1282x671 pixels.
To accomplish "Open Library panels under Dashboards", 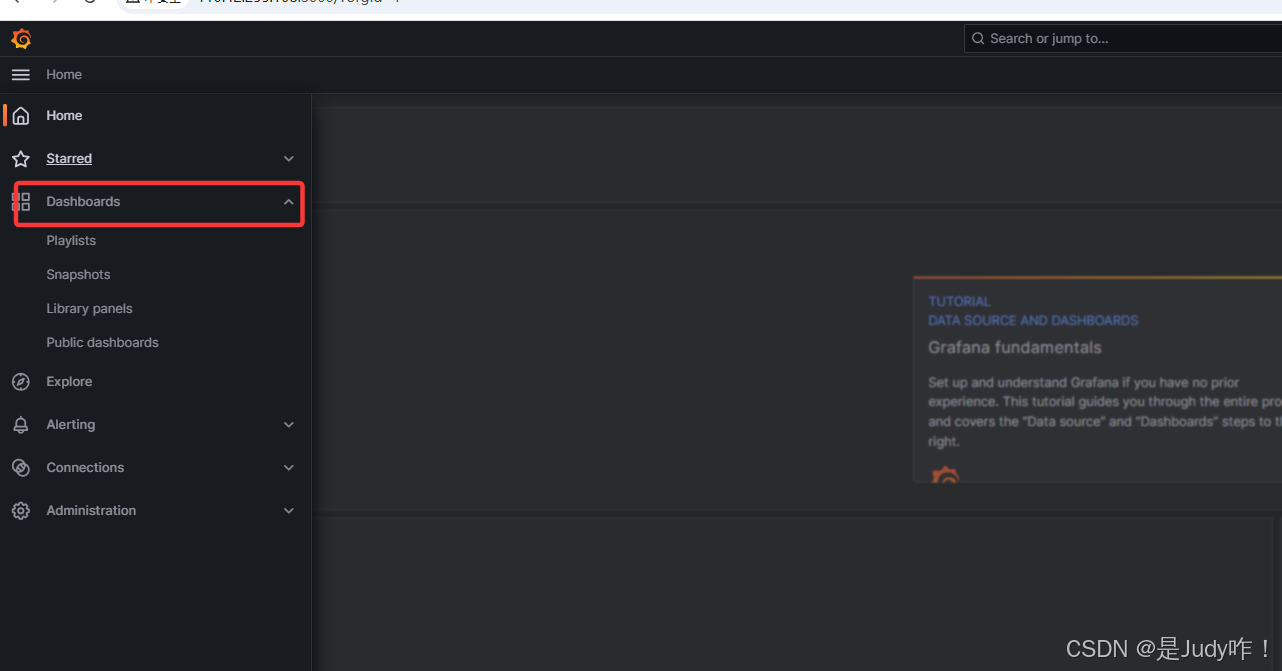I will [x=89, y=309].
